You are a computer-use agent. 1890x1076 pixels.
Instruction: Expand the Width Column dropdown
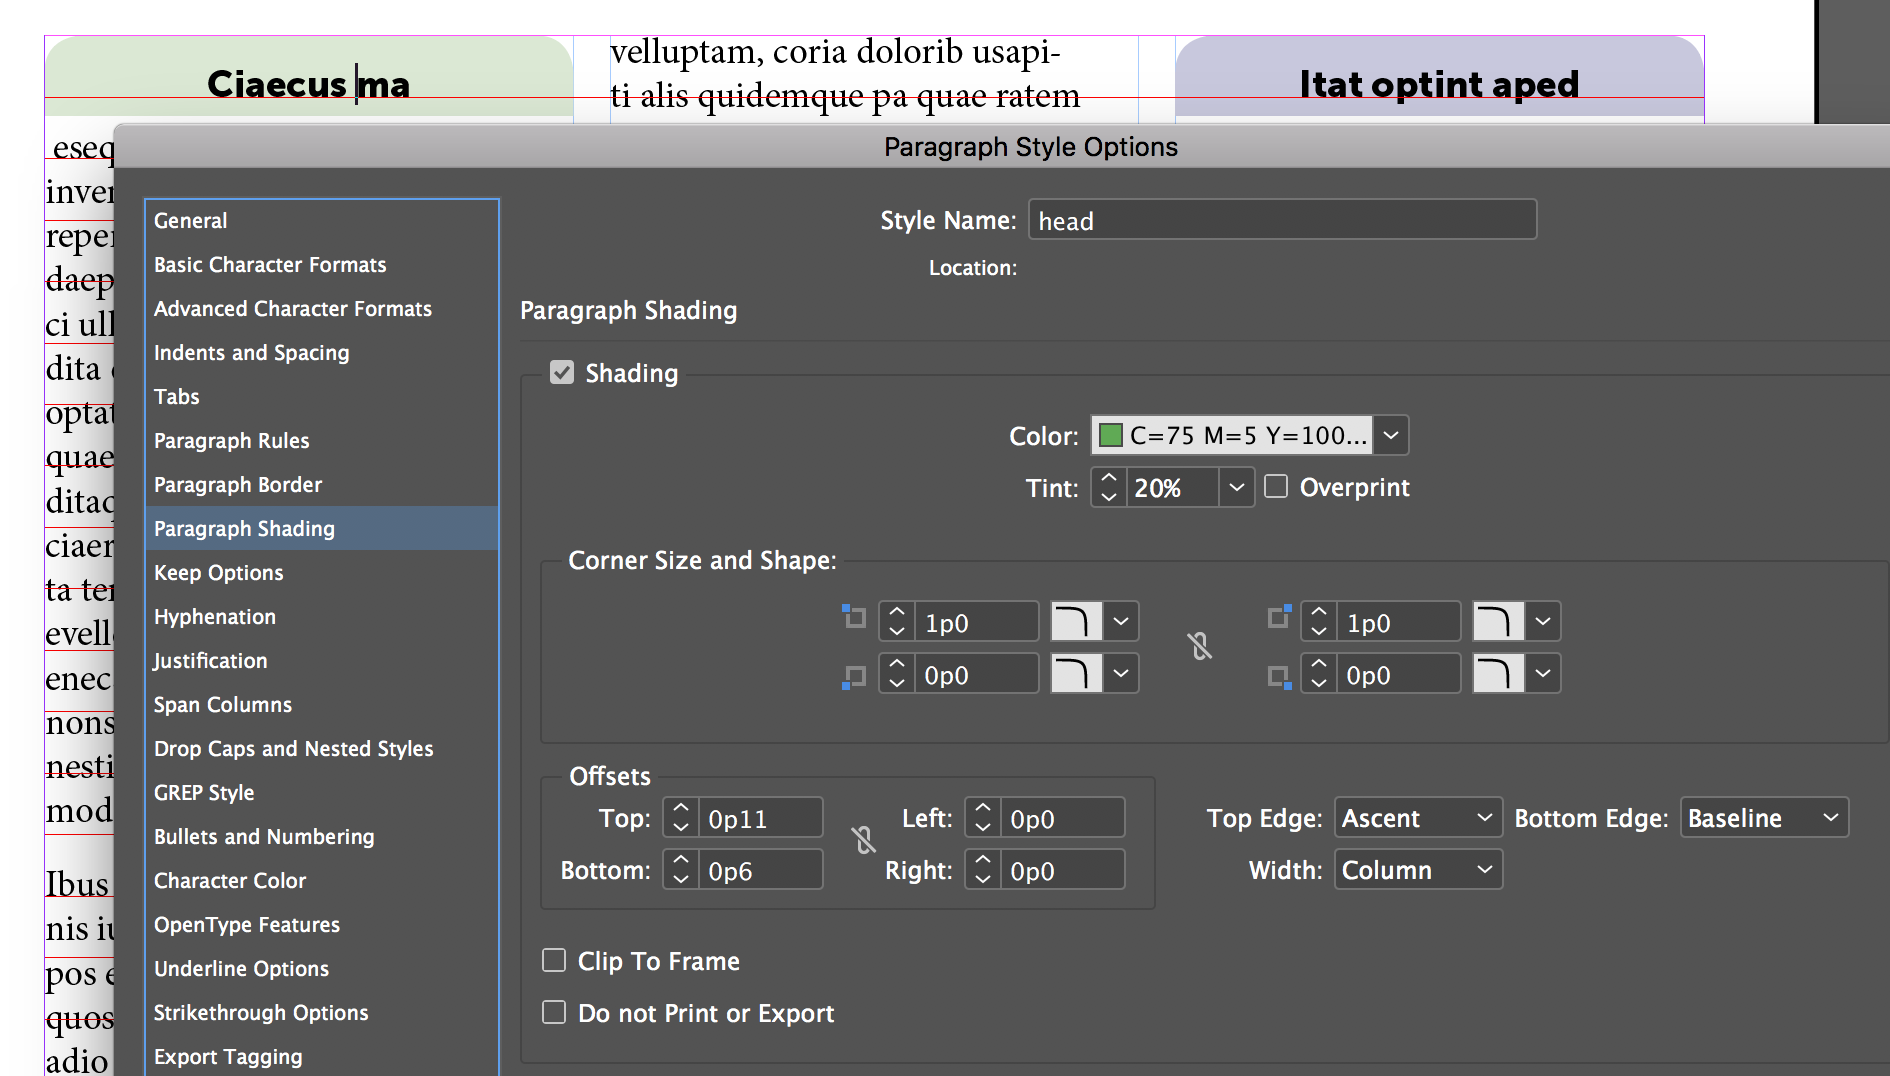[x=1418, y=870]
